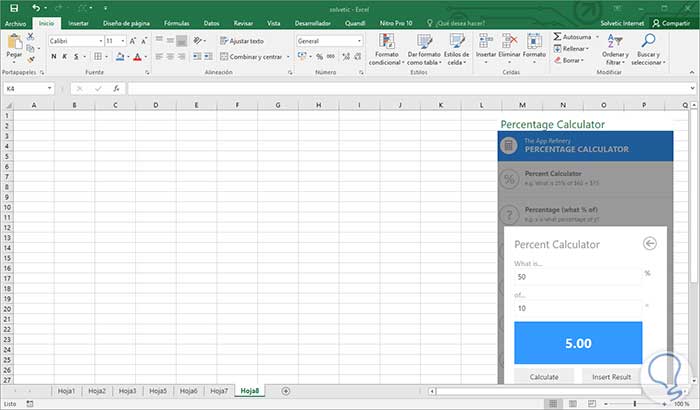This screenshot has width=700, height=410.
Task: Open Estilos de celda gallery
Action: [x=456, y=49]
